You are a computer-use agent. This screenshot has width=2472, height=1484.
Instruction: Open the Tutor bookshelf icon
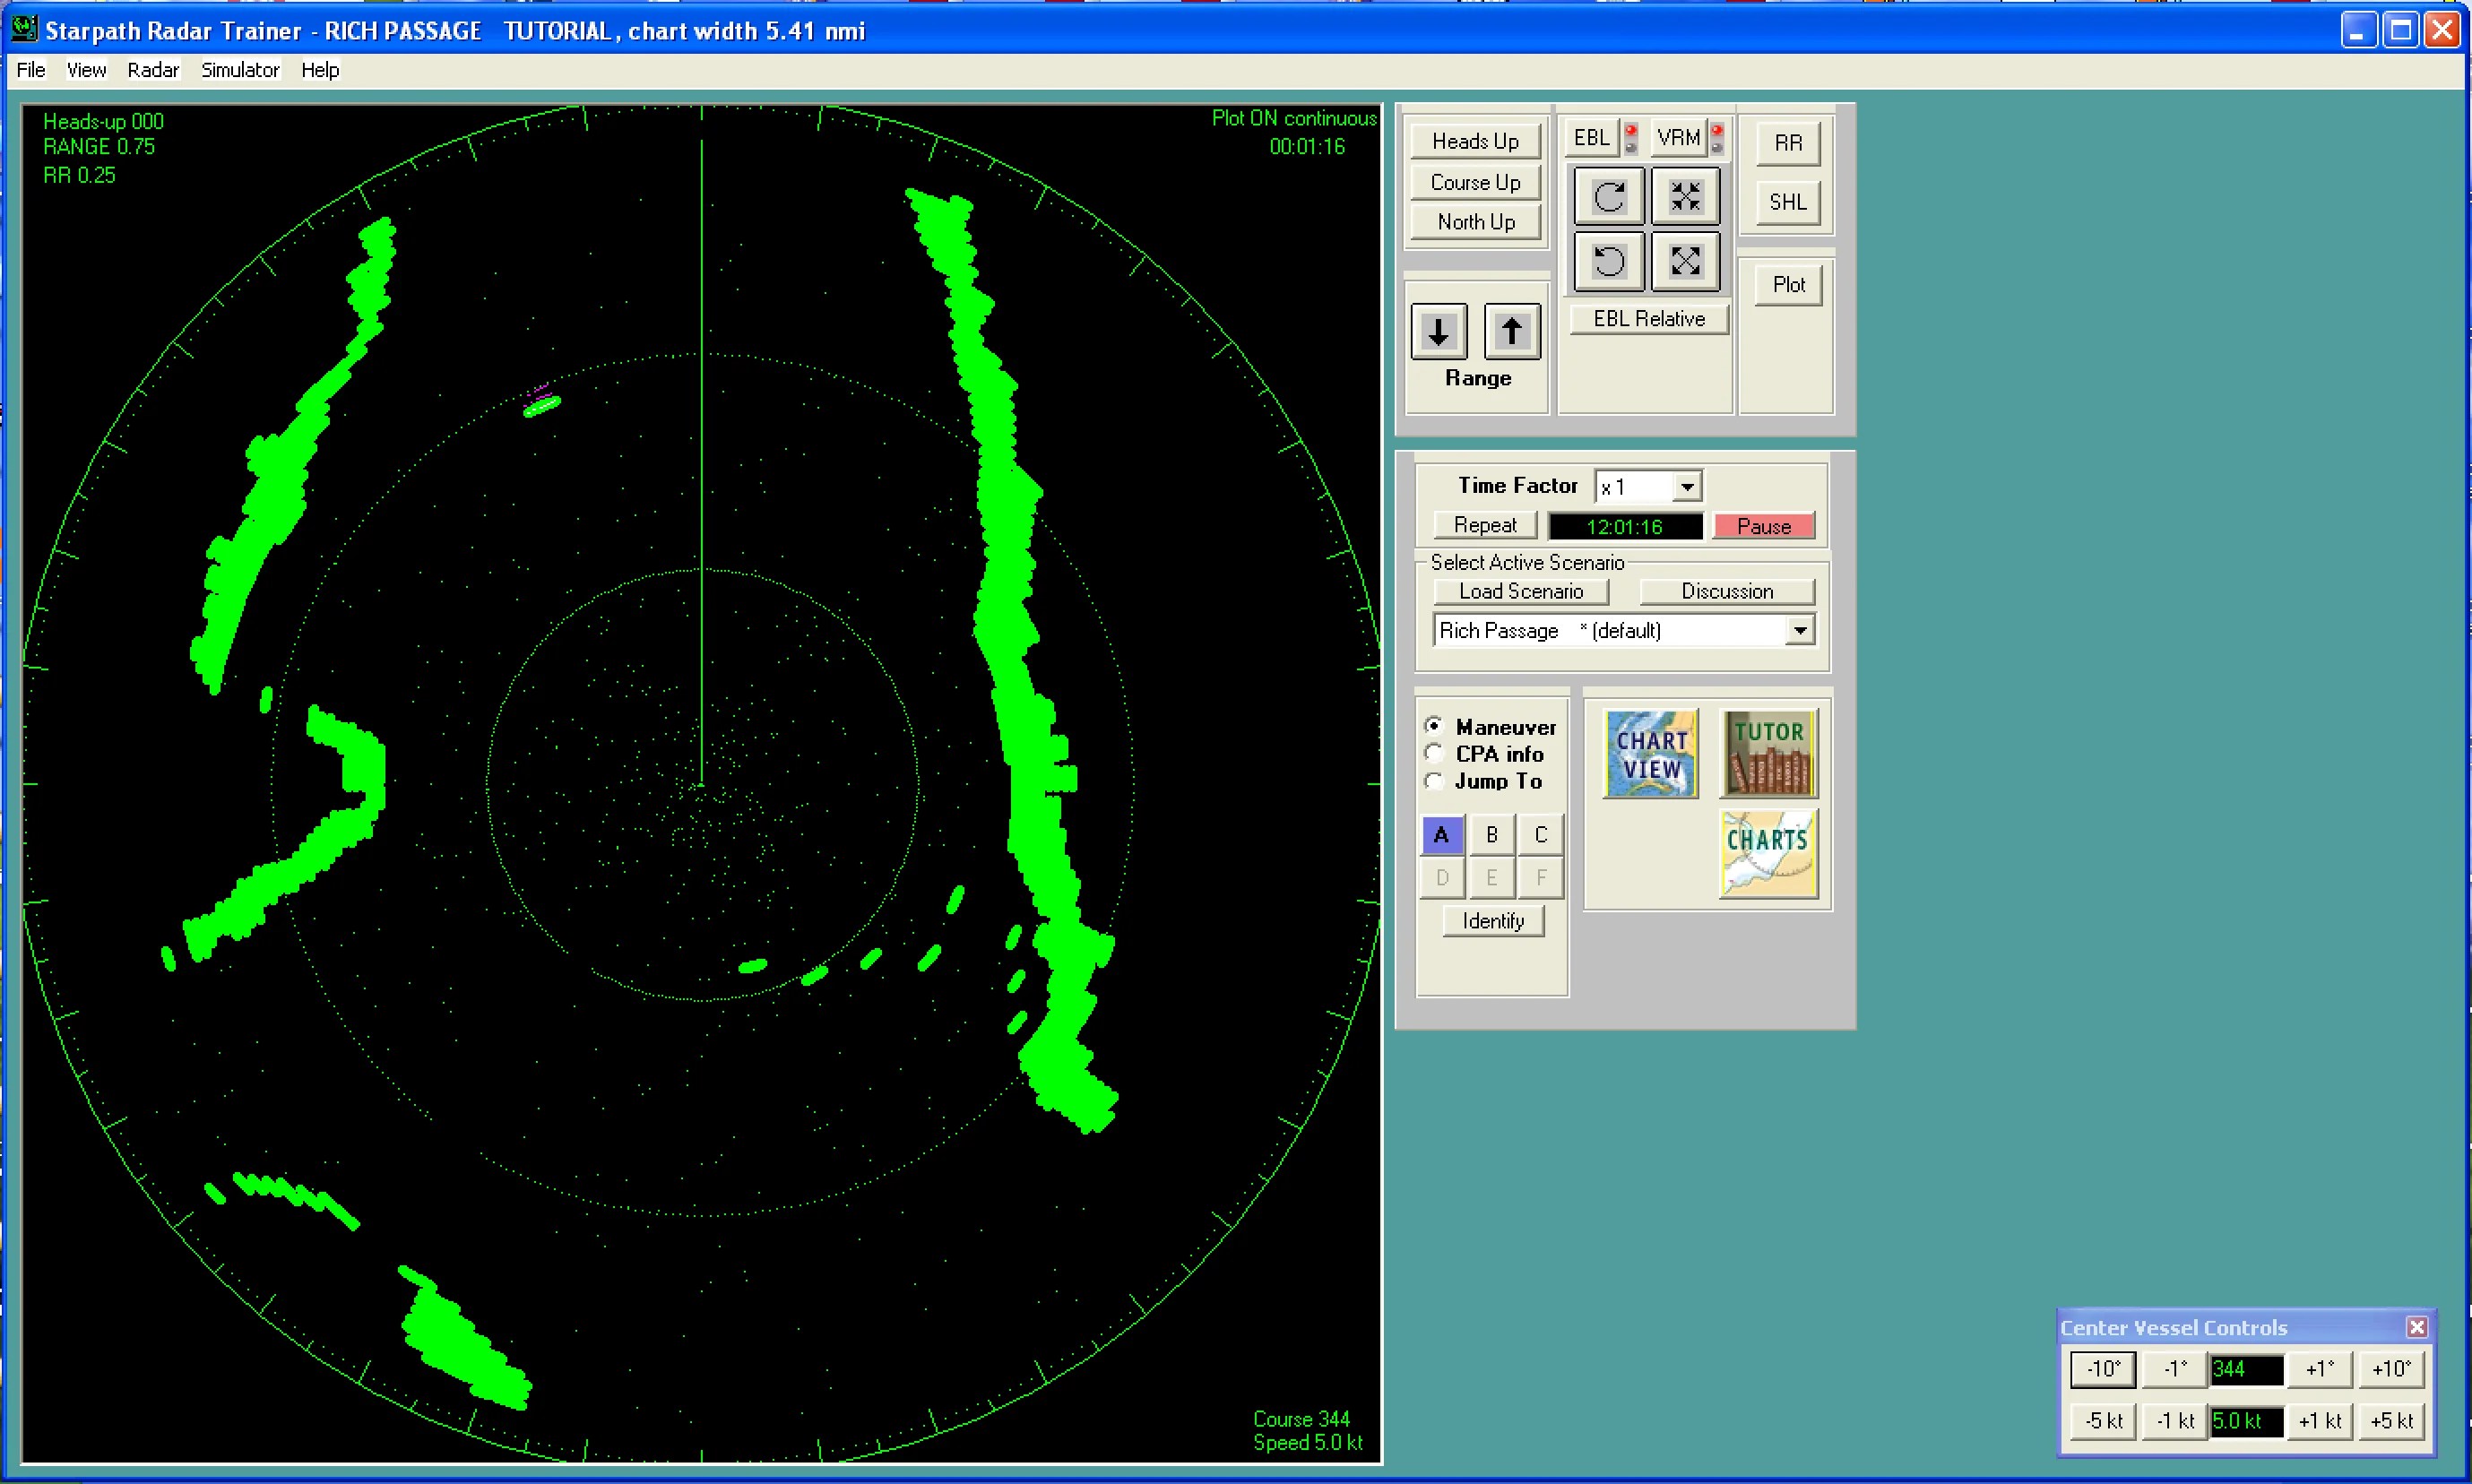1768,754
